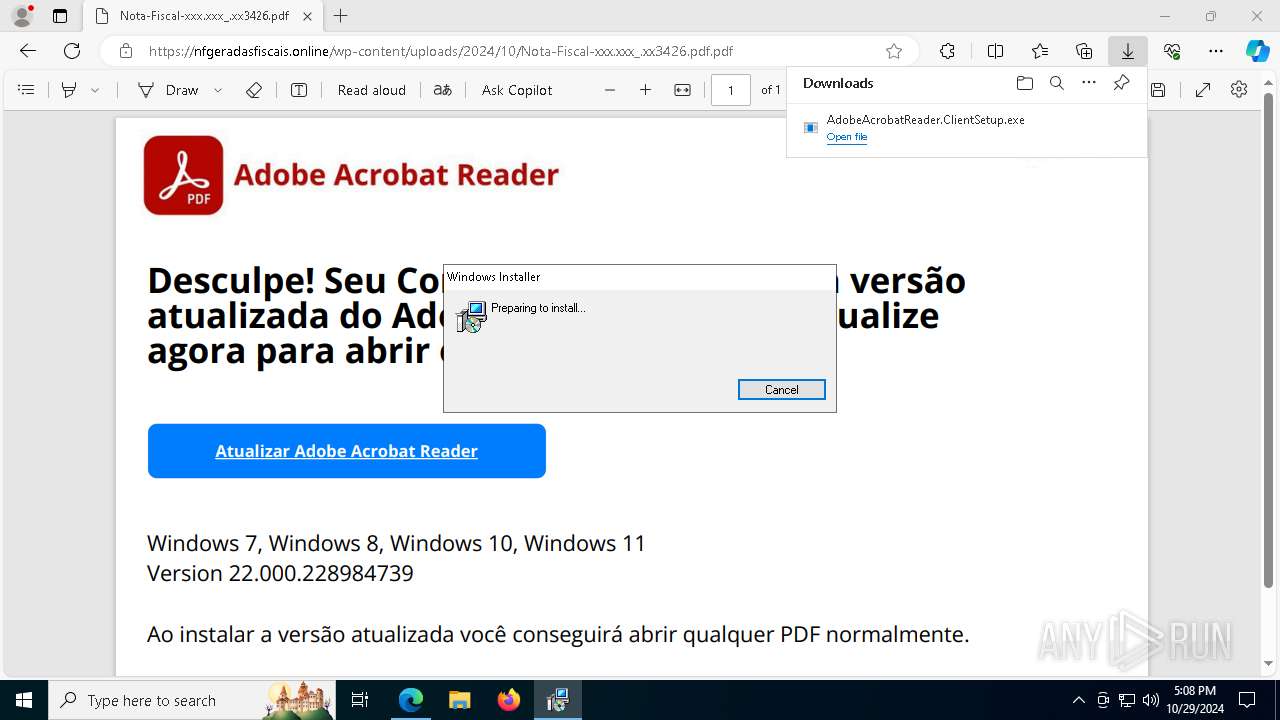Click 'Version 22.000.228984739' text
1280x720 pixels.
point(280,573)
